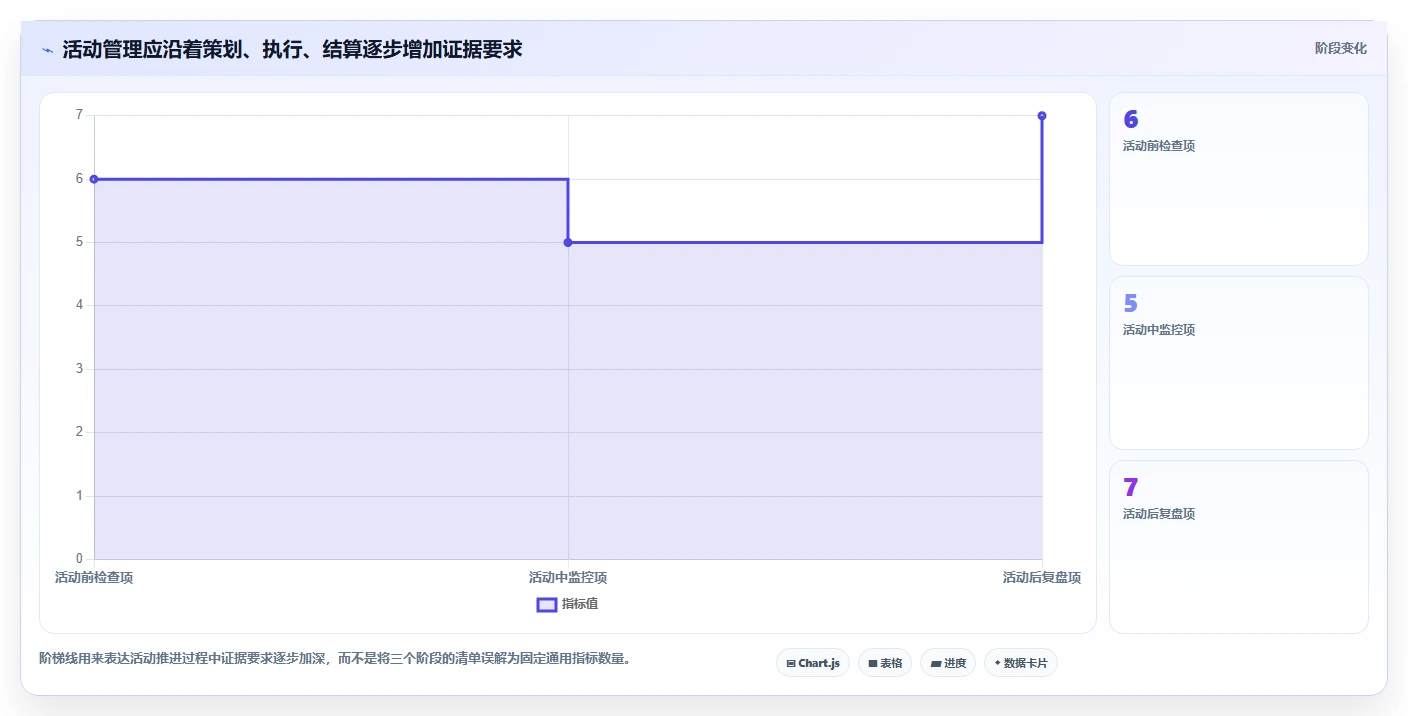This screenshot has height=716, width=1408.
Task: Click y-axis tick label 3
Action: 79,369
